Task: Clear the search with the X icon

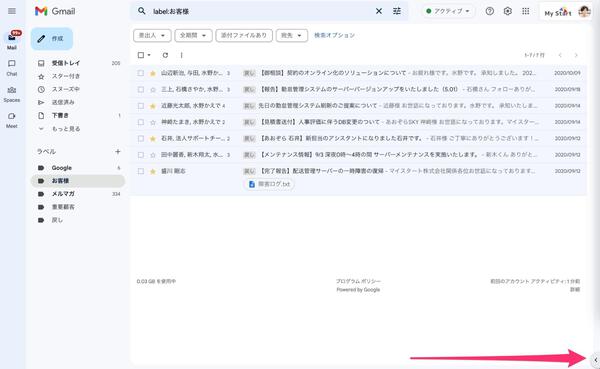Action: point(379,11)
